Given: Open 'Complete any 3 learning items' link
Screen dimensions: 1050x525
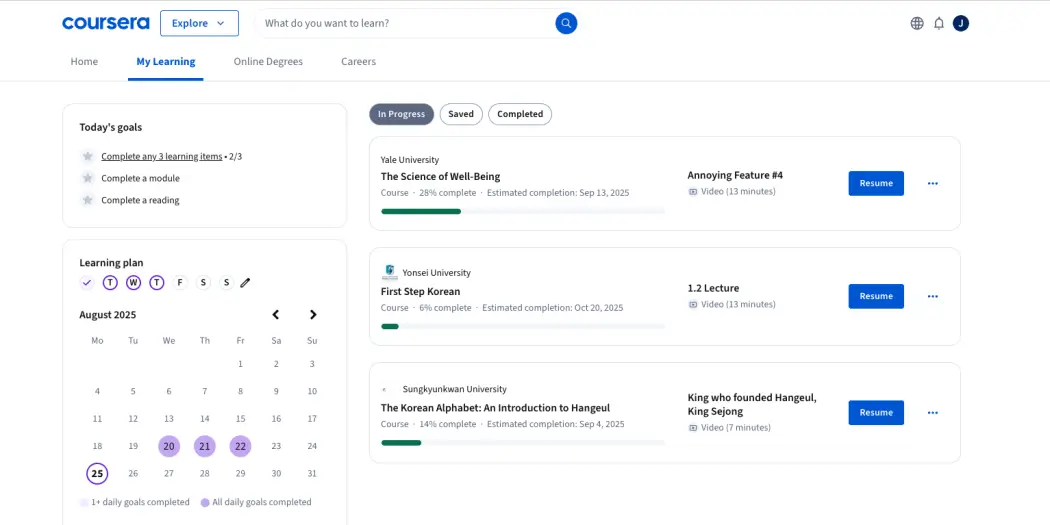Looking at the screenshot, I should pos(162,157).
